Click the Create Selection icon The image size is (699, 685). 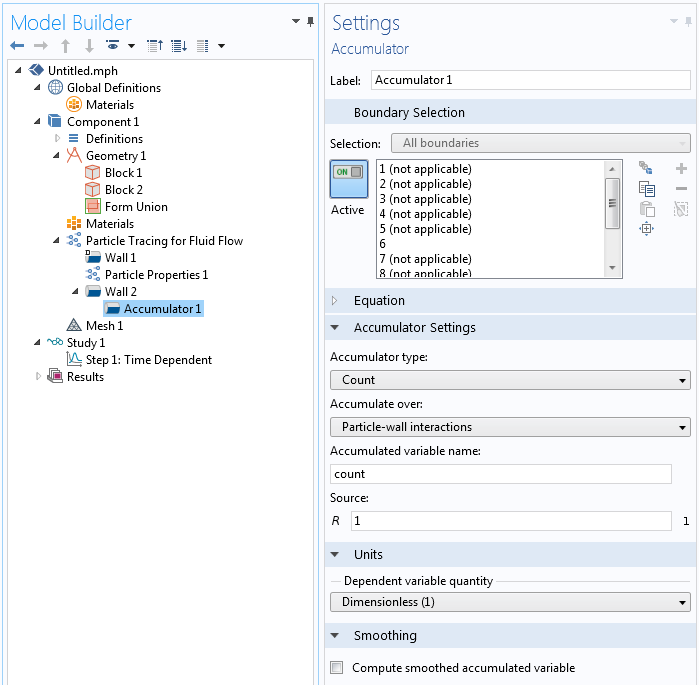646,168
